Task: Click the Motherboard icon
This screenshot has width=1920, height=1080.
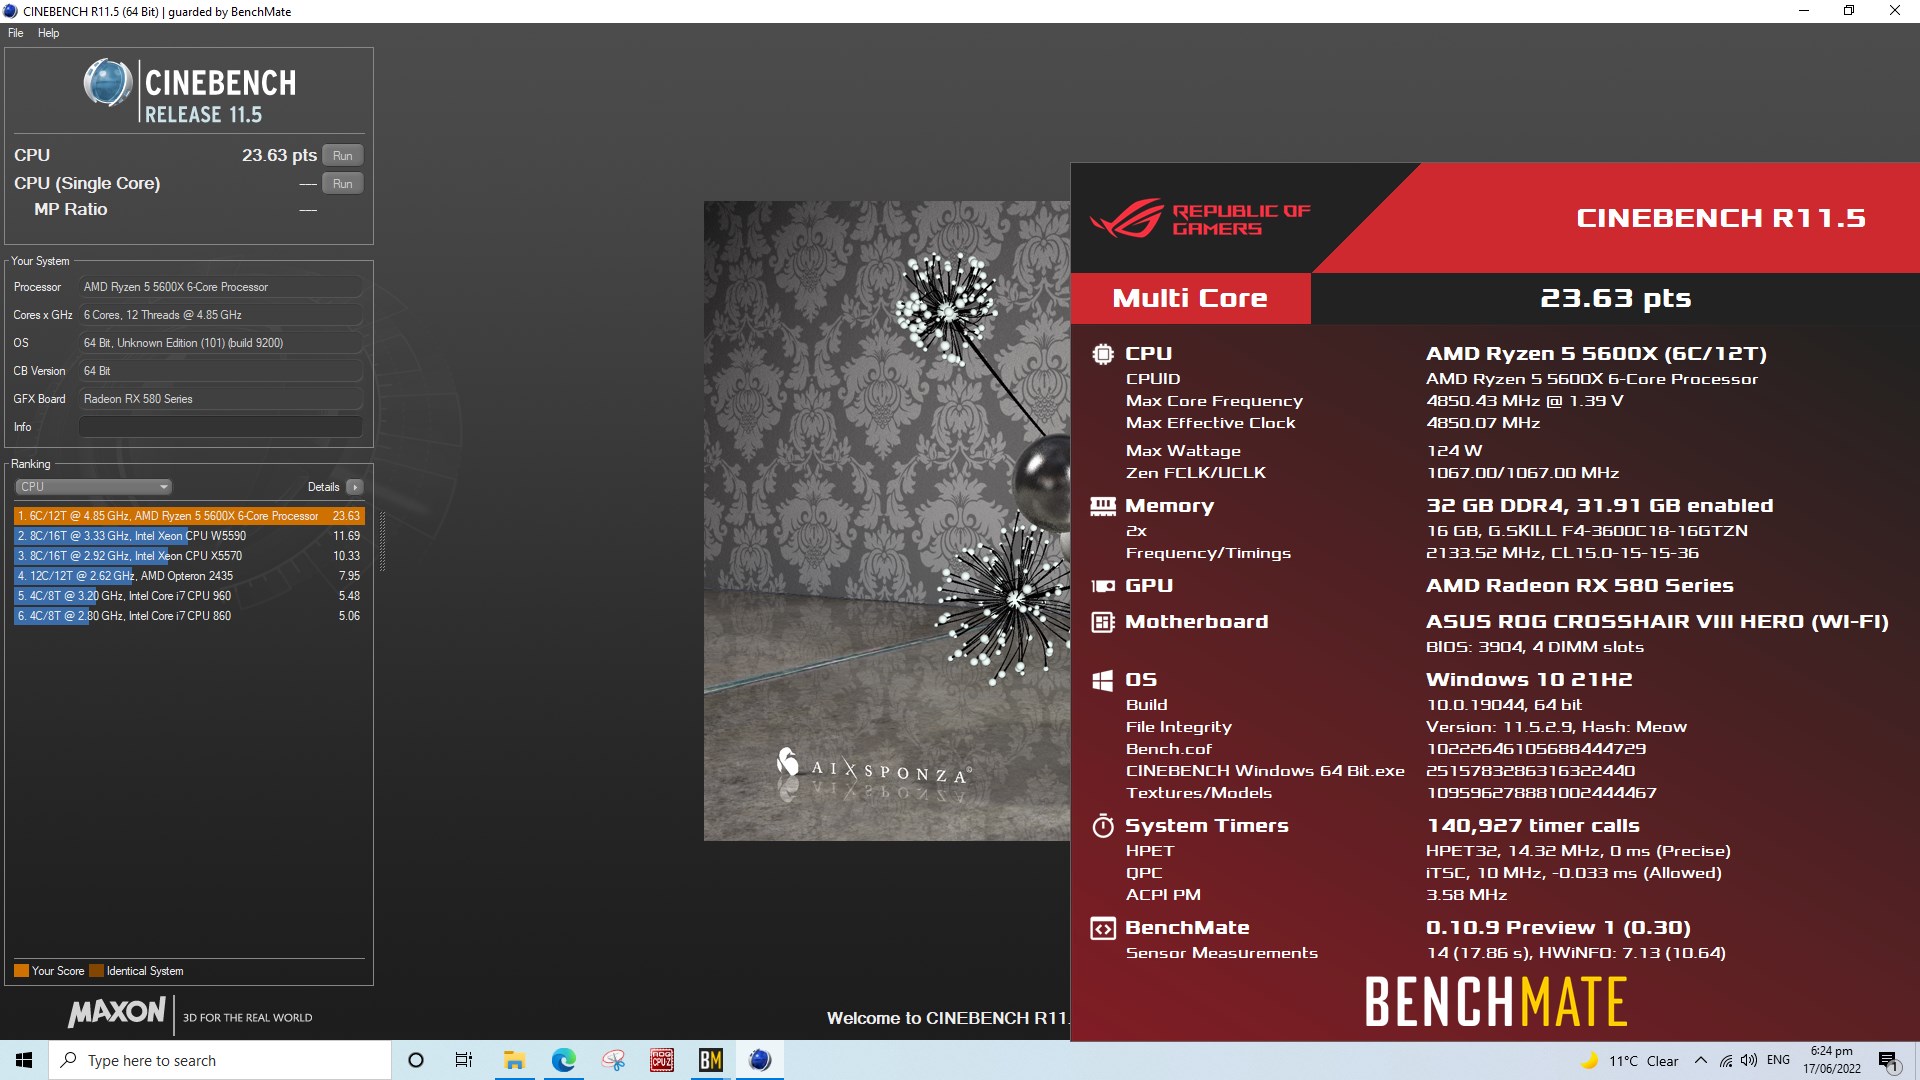Action: (1102, 622)
